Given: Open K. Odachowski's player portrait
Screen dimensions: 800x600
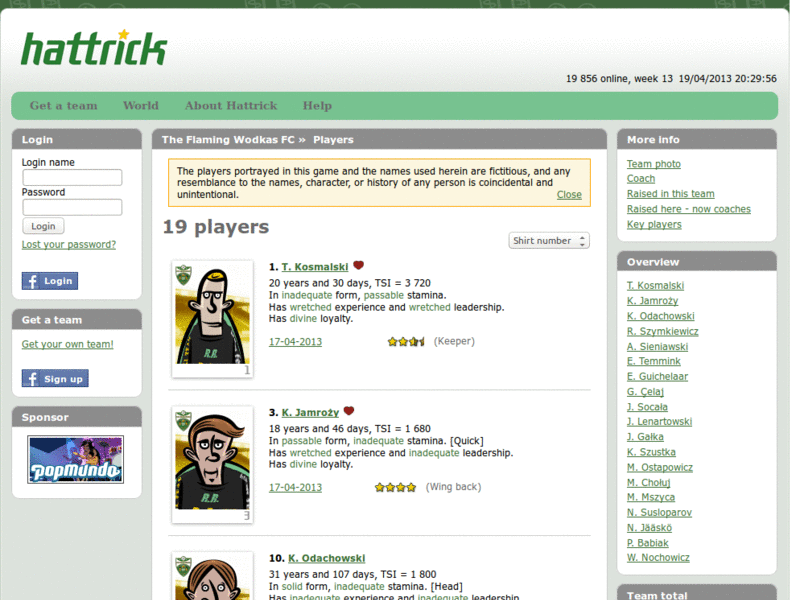Looking at the screenshot, I should pos(212,576).
